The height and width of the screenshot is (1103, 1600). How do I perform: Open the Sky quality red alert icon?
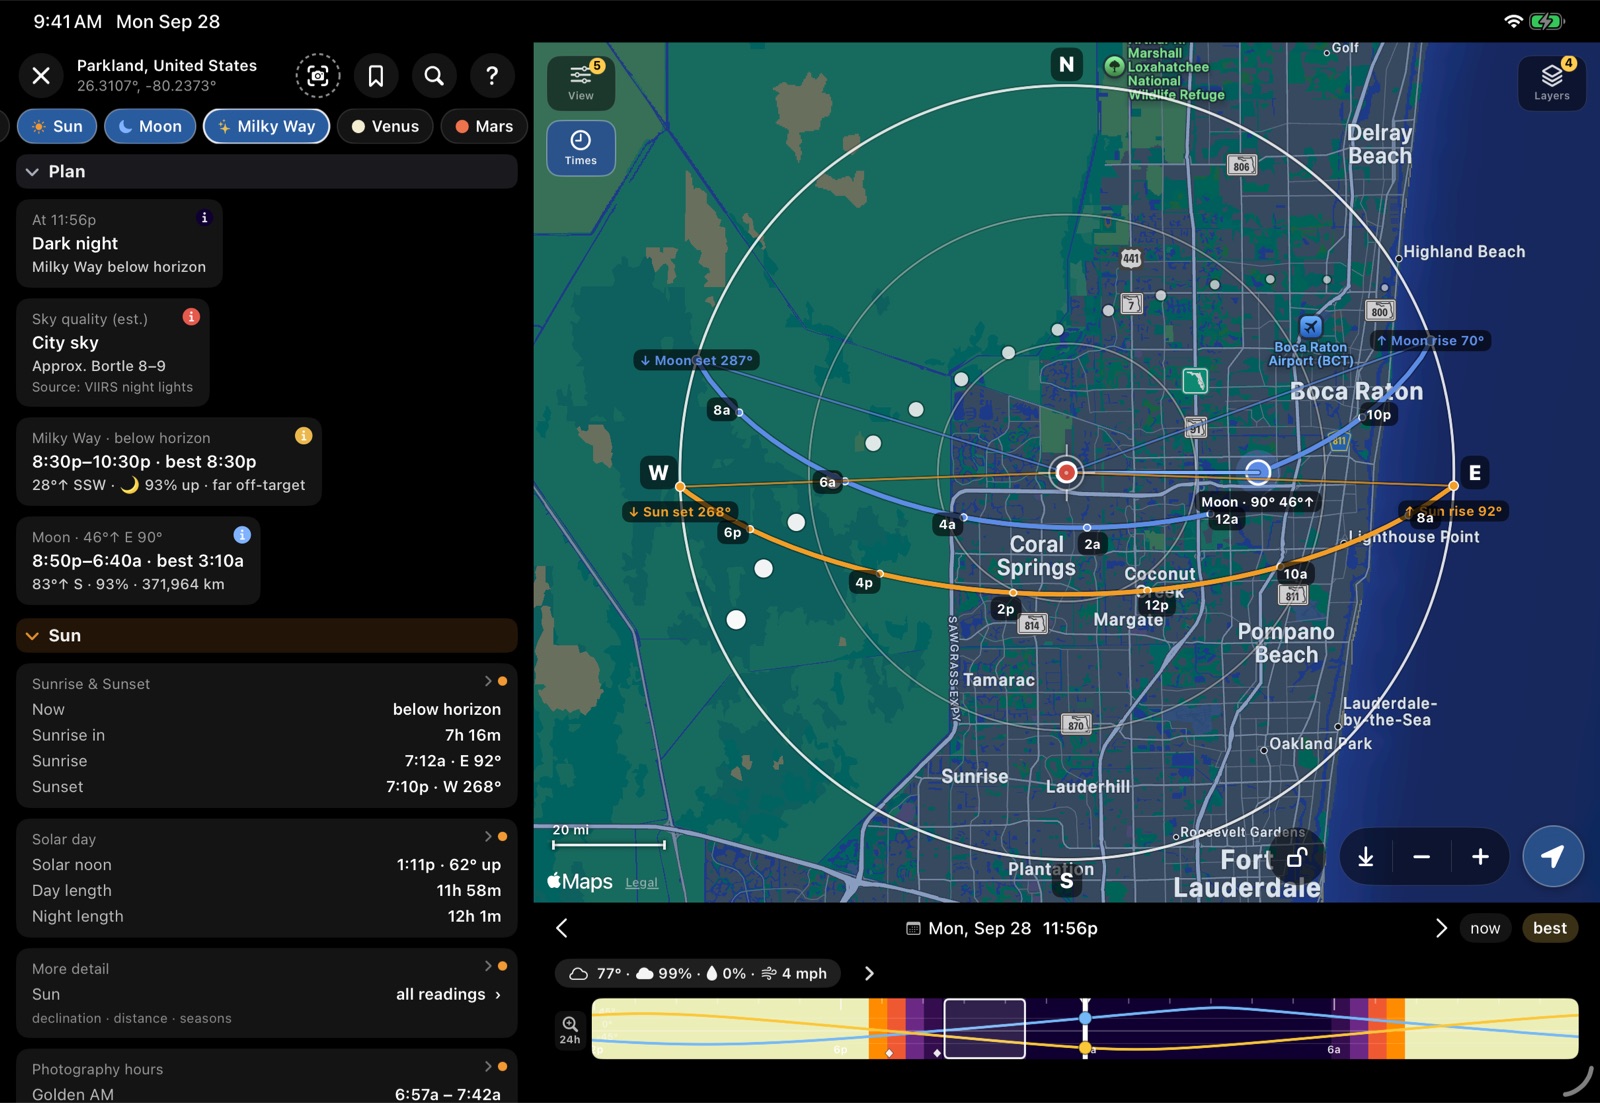(x=191, y=317)
